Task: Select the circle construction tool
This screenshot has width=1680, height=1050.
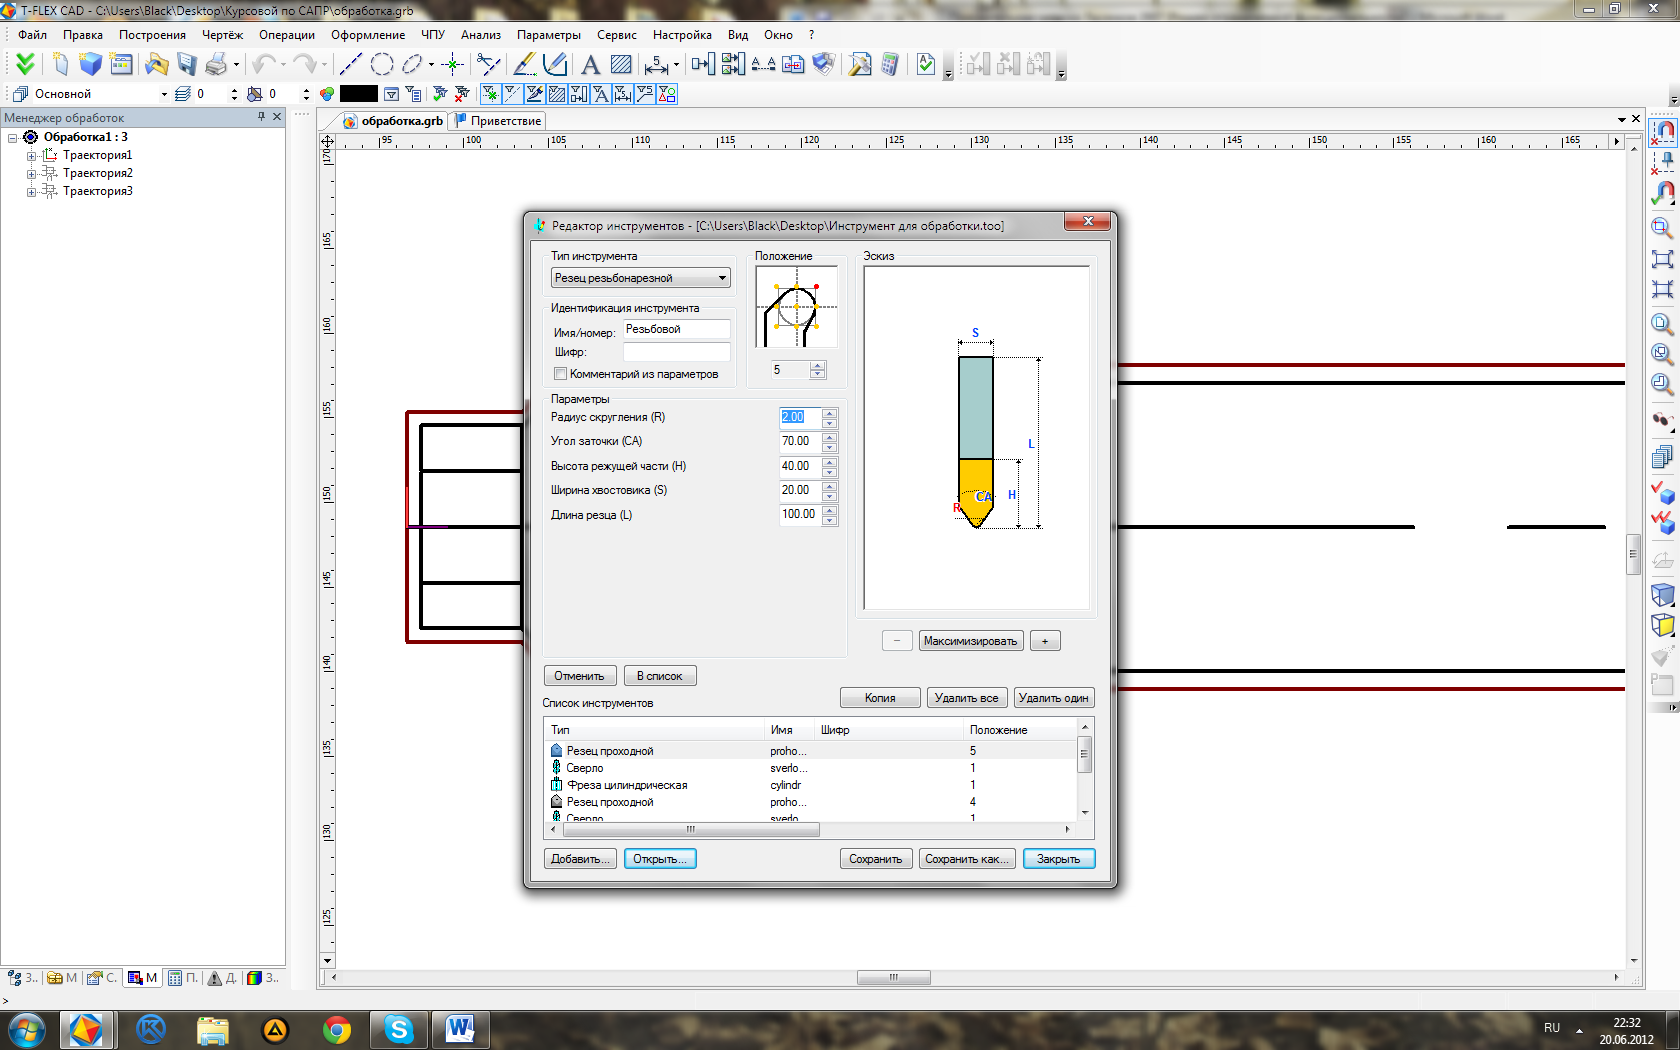Action: pos(381,64)
